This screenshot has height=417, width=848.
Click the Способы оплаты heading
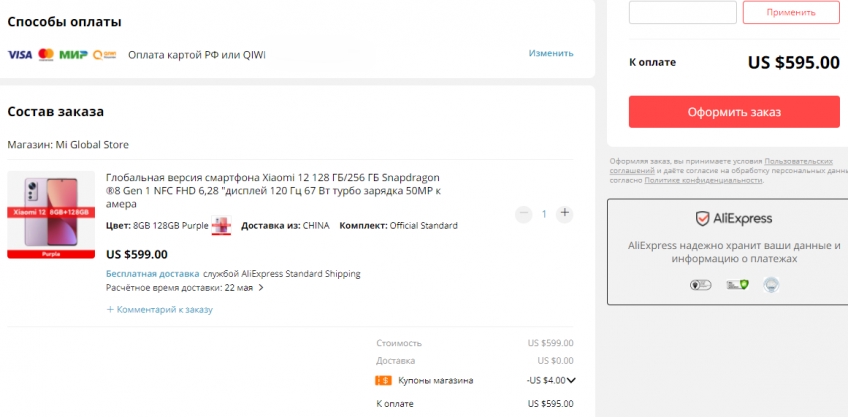click(64, 22)
